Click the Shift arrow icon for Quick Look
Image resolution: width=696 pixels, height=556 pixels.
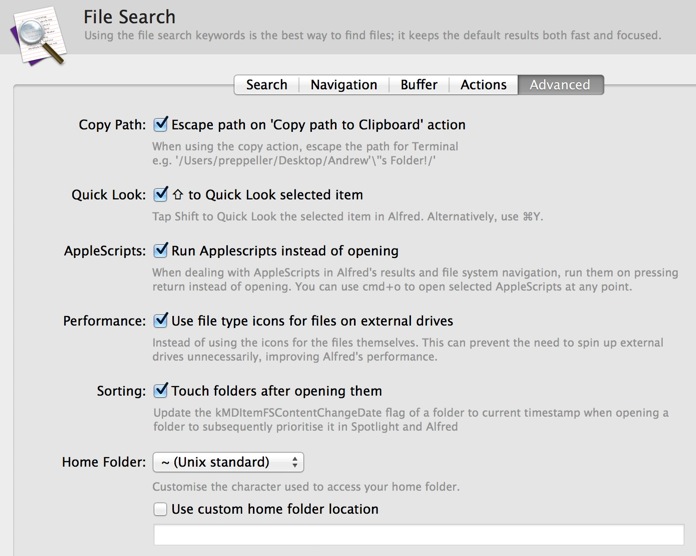coord(178,194)
